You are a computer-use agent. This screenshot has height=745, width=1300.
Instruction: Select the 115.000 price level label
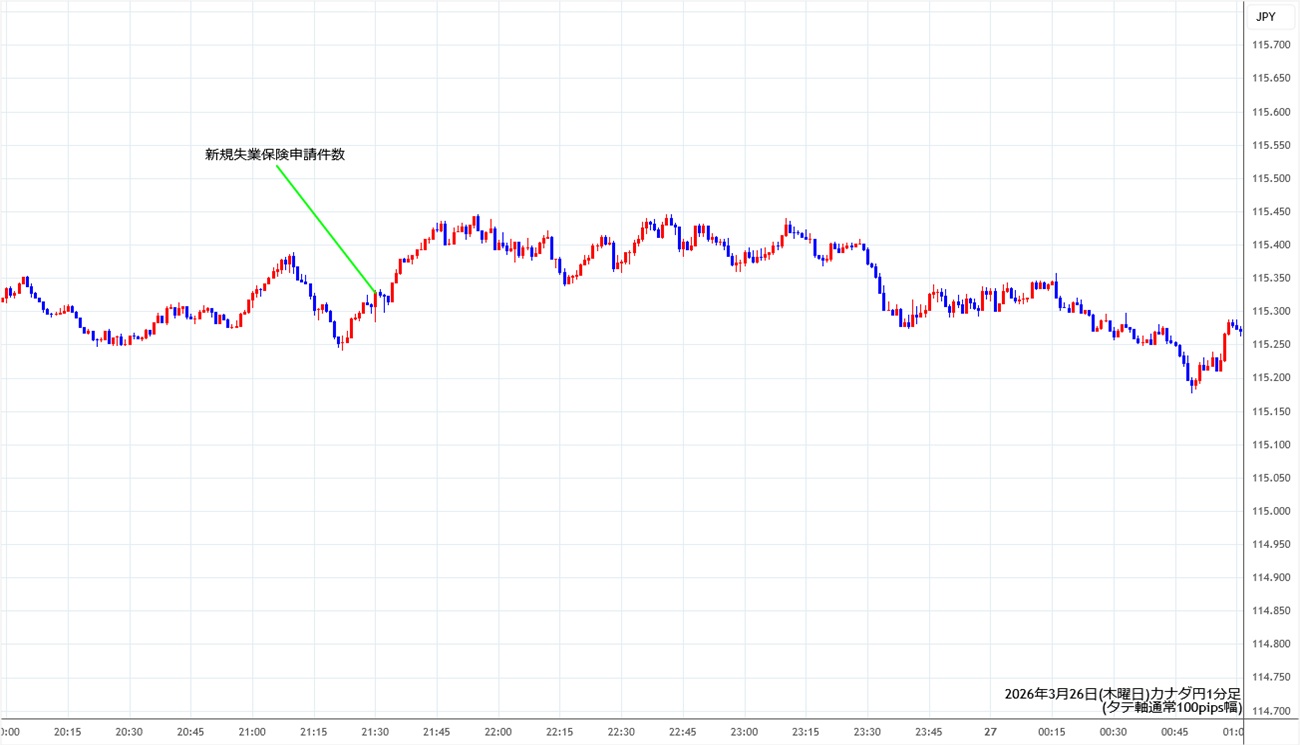[x=1270, y=511]
